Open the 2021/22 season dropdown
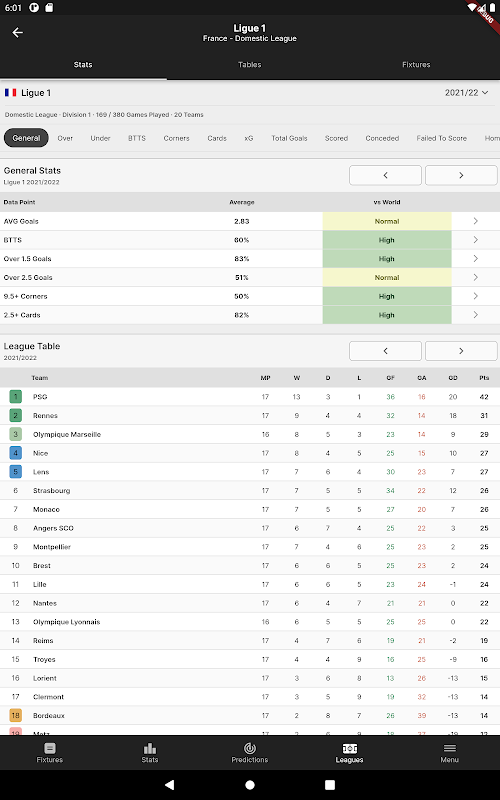 (x=466, y=93)
